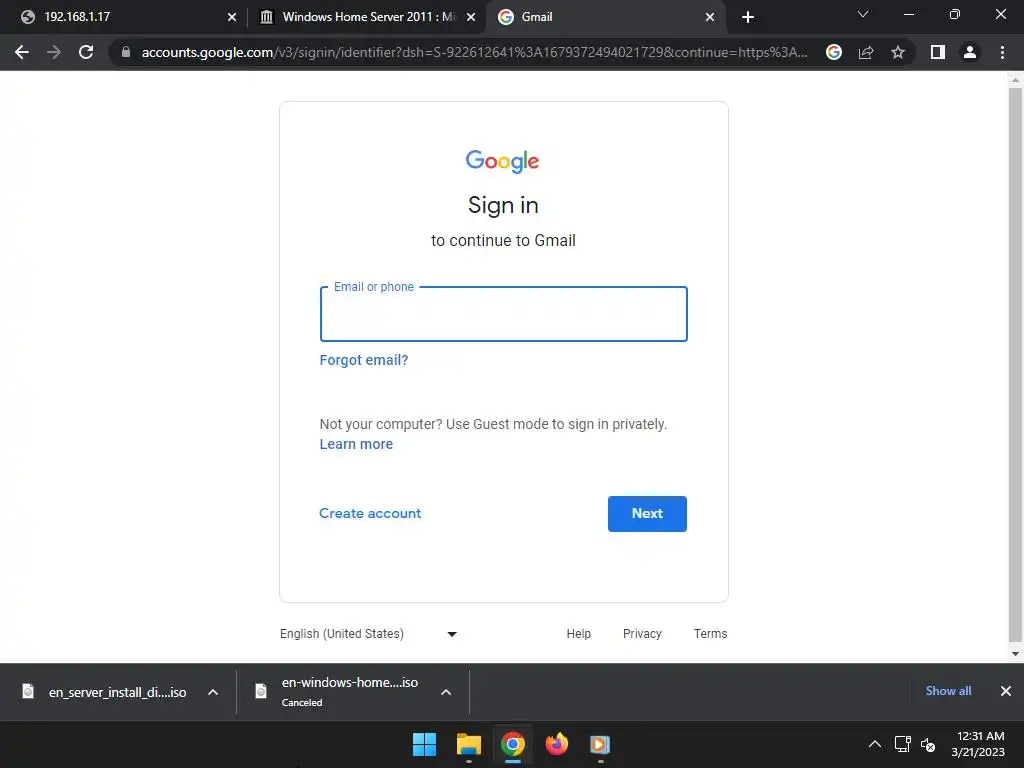Click the browser forward arrow
1024x768 pixels.
click(54, 52)
